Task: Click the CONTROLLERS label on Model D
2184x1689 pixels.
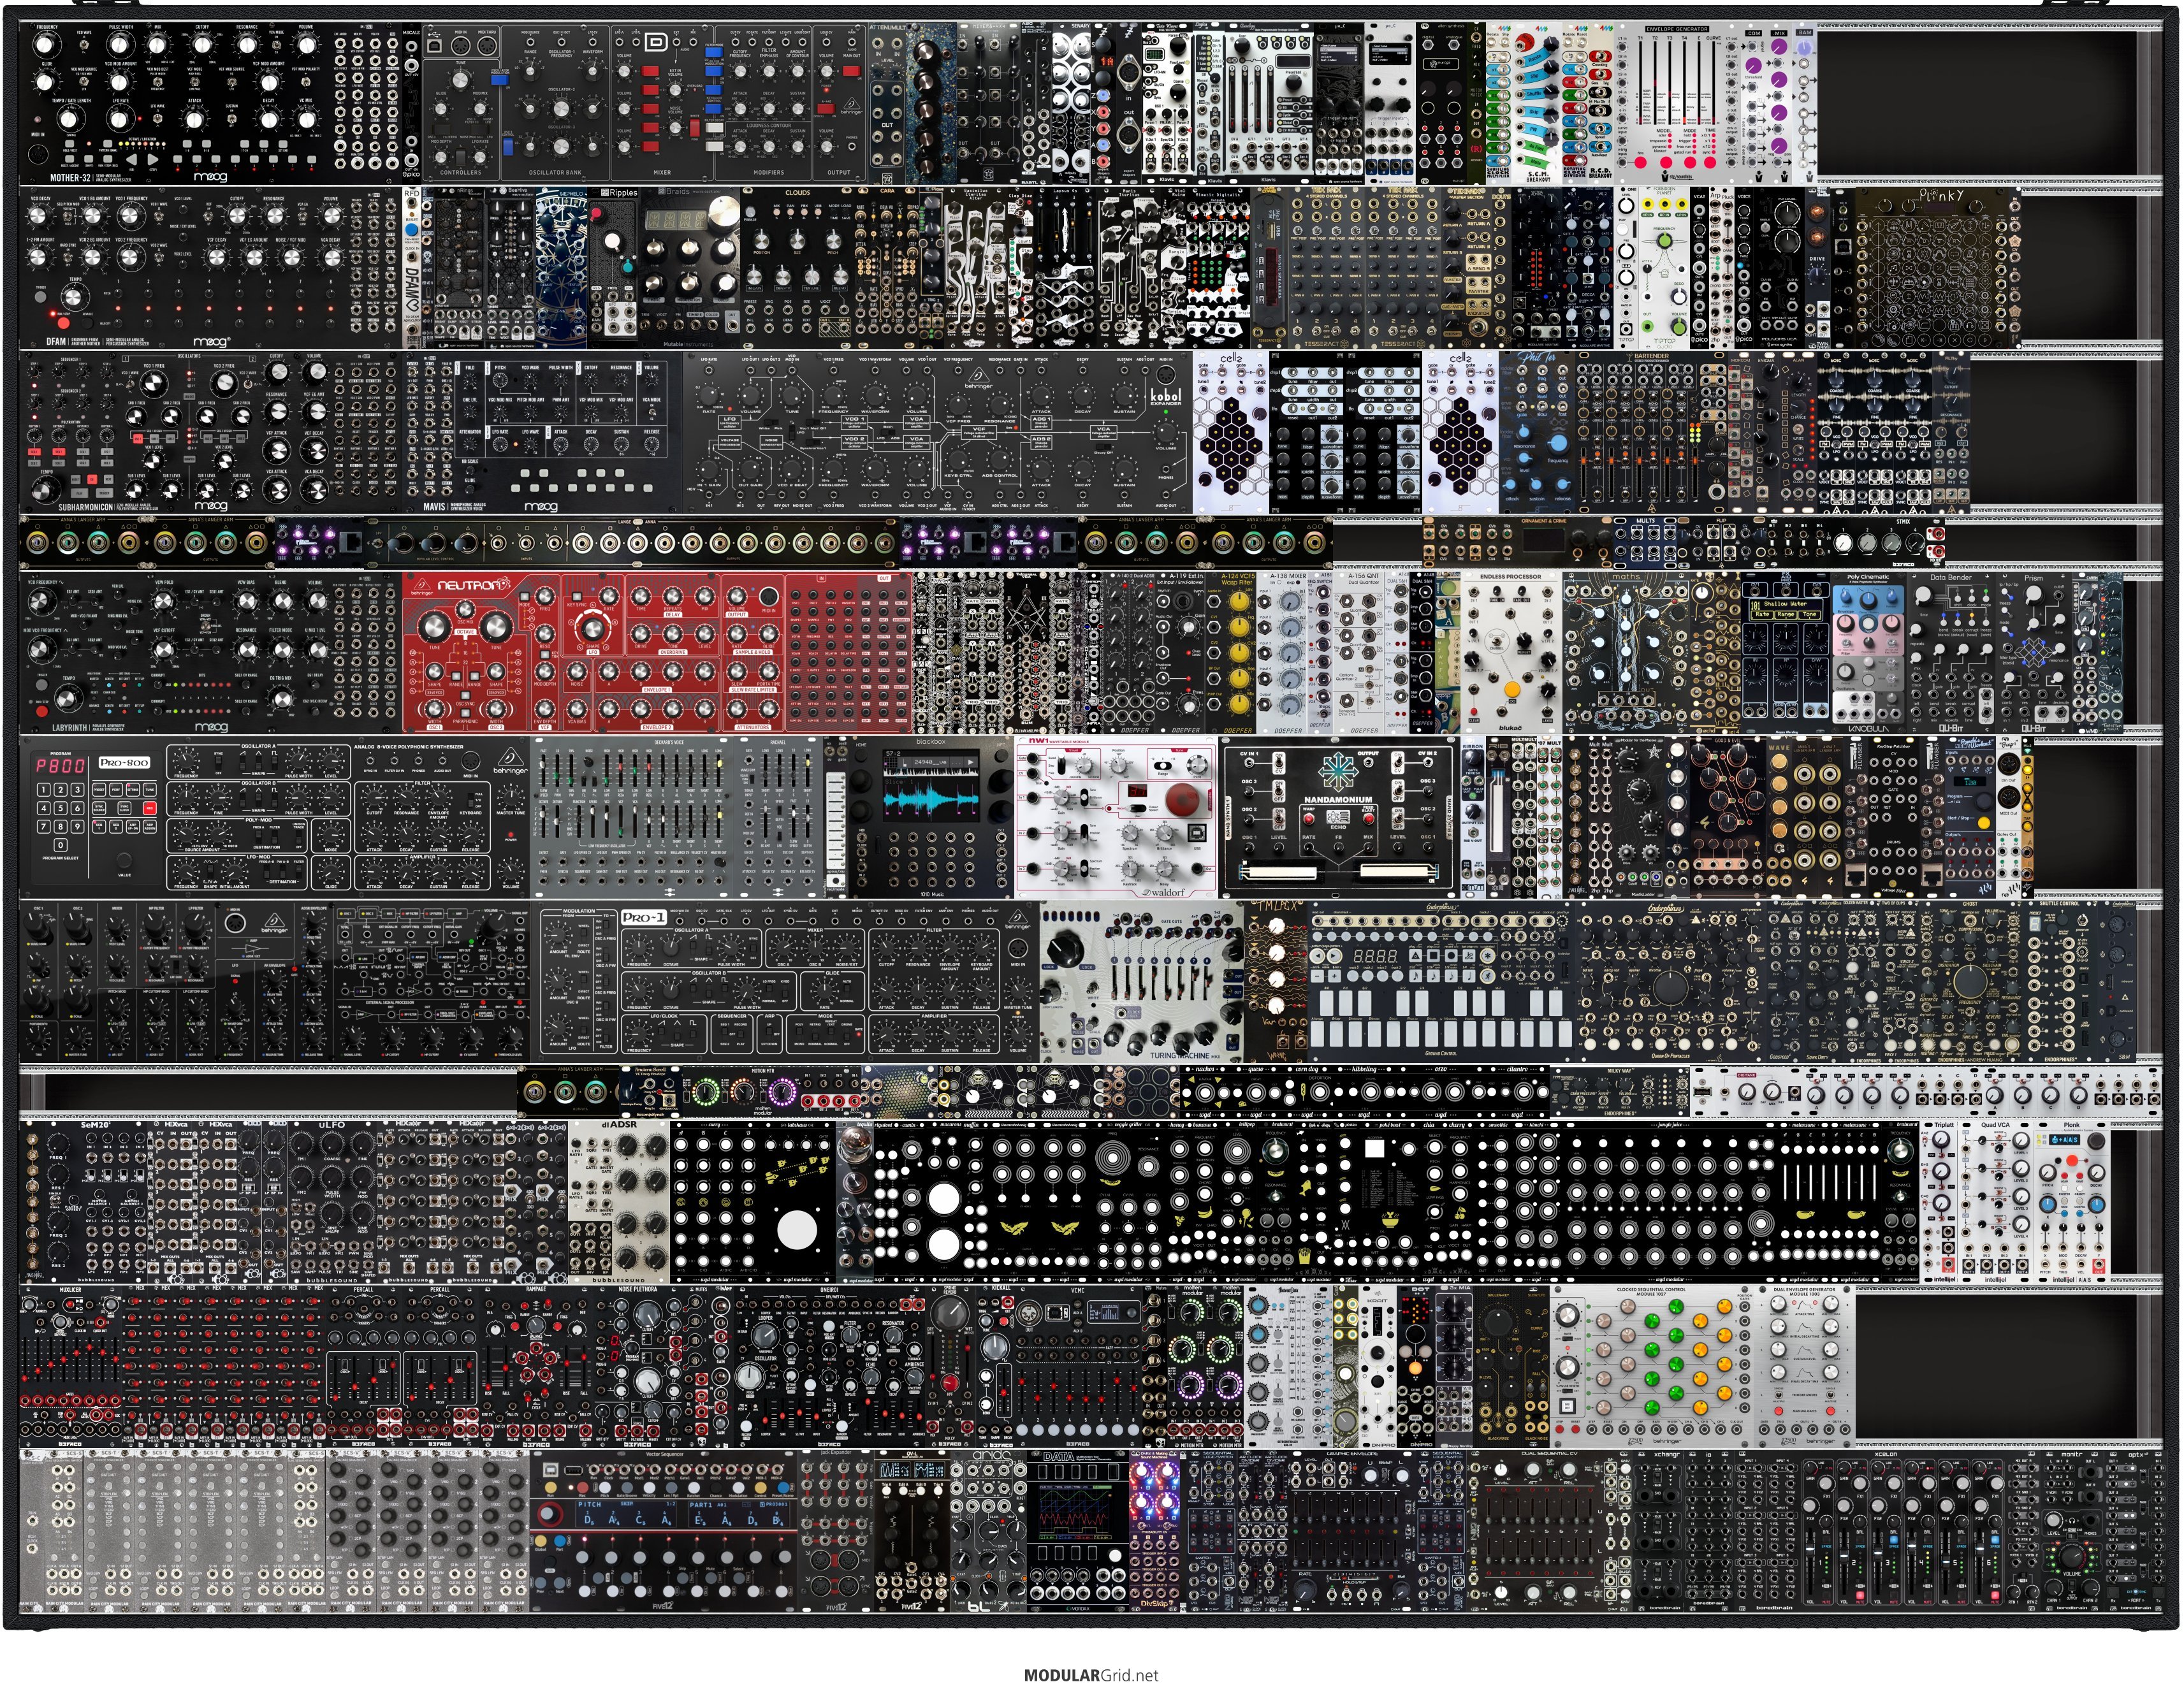Action: click(461, 172)
